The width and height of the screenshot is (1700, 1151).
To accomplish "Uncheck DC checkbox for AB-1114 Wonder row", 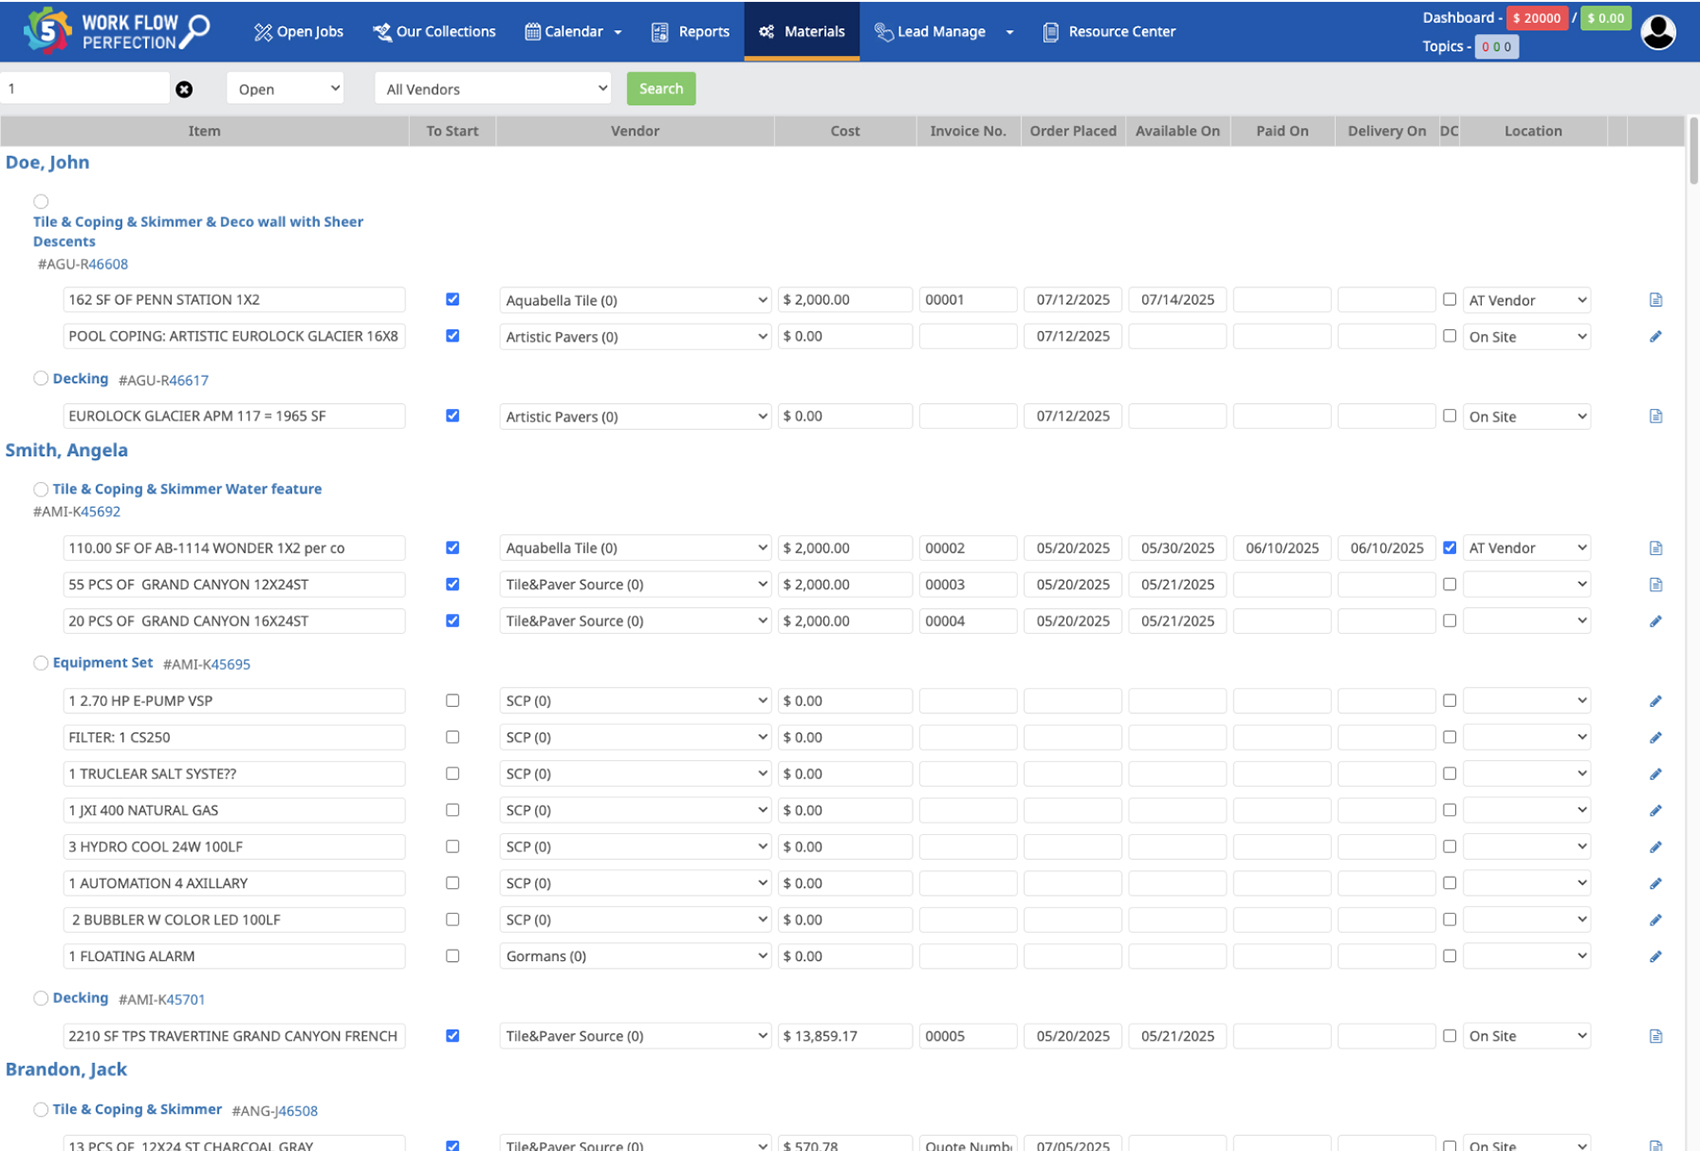I will pyautogui.click(x=1449, y=548).
